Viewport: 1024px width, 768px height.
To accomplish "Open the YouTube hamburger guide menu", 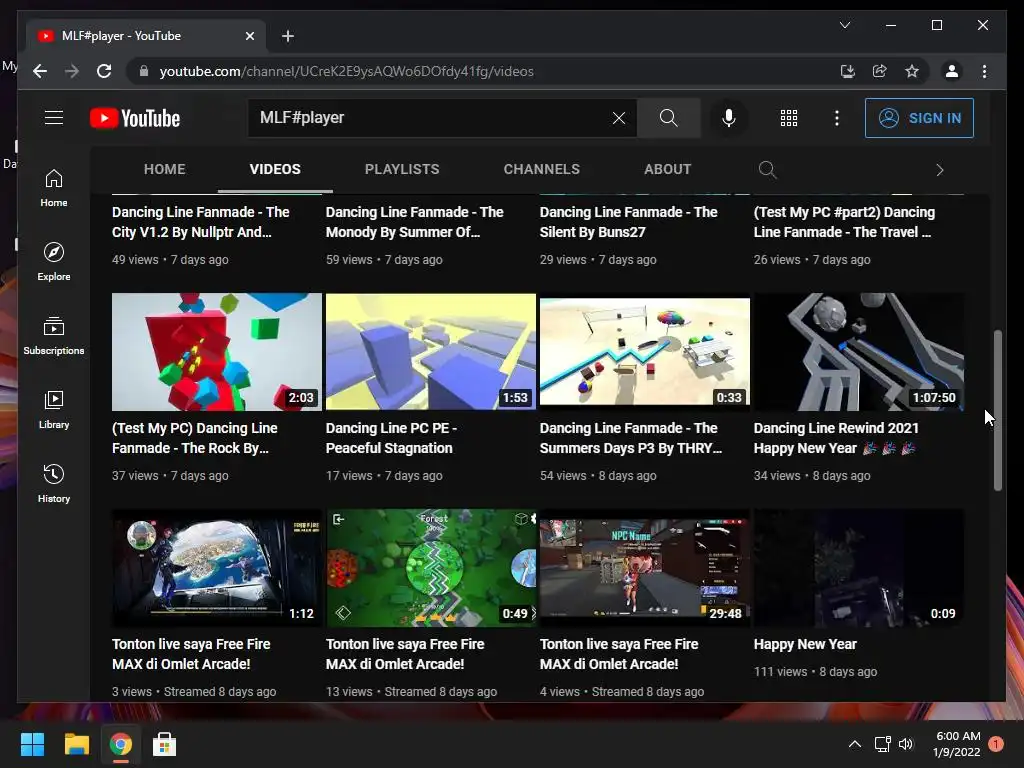I will 54,118.
